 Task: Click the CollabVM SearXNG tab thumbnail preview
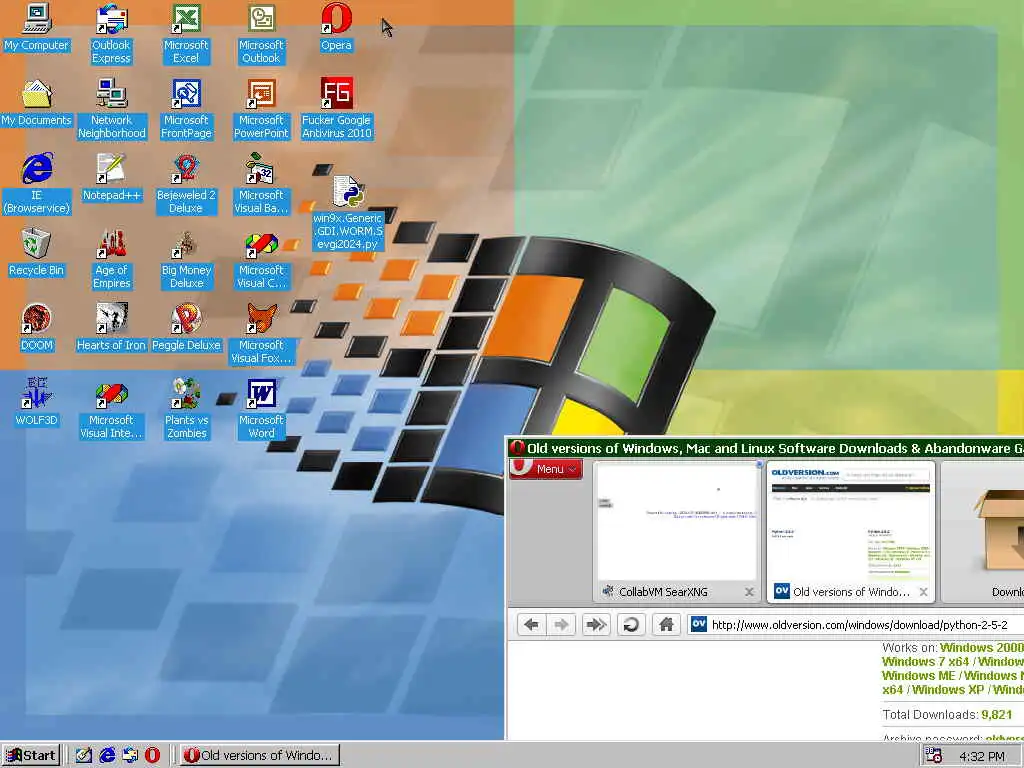click(x=677, y=521)
